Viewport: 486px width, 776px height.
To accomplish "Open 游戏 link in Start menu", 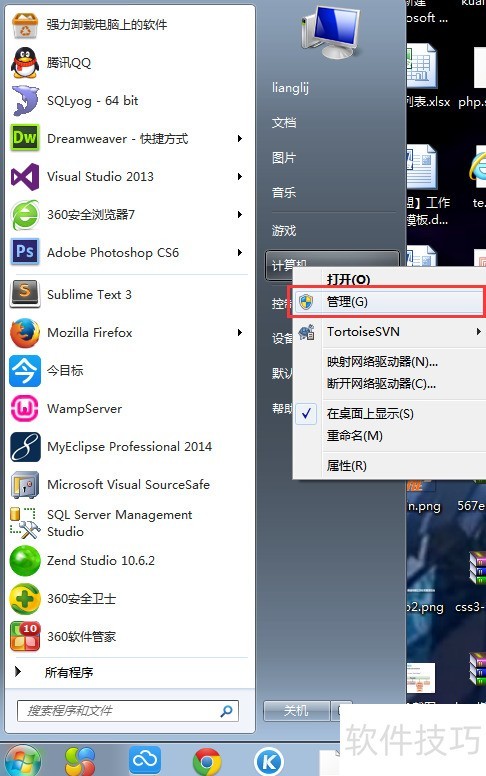I will (284, 231).
